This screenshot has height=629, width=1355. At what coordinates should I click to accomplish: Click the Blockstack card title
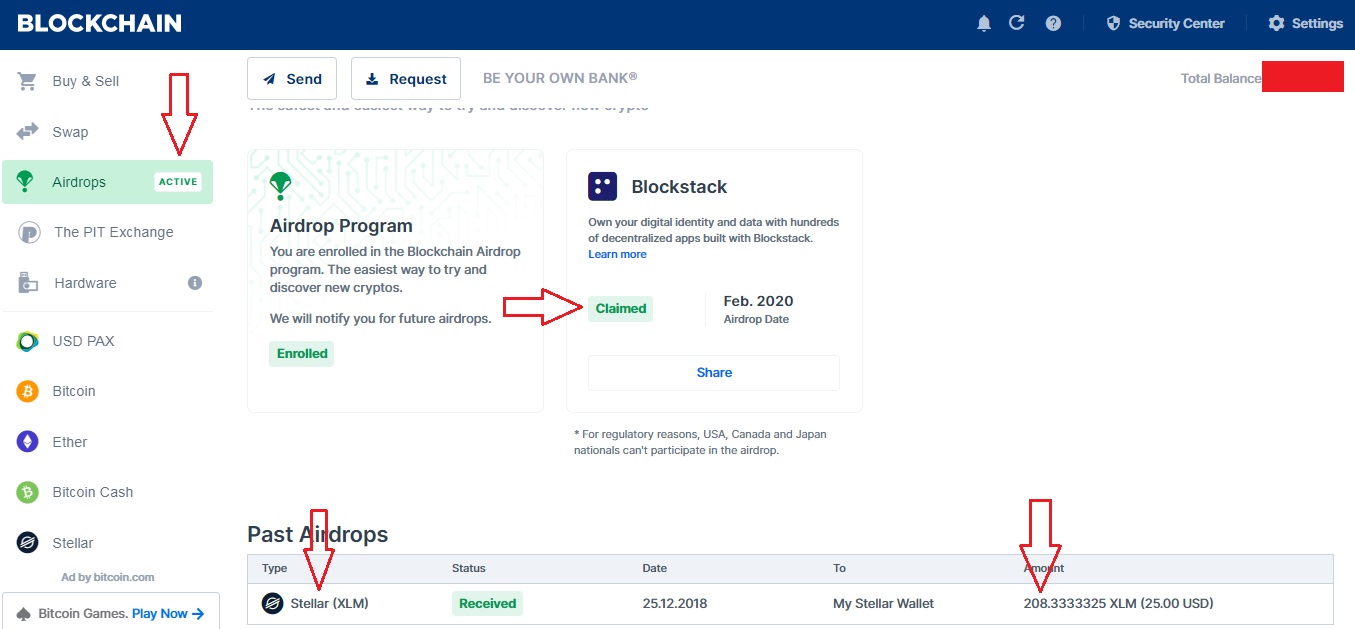(679, 186)
